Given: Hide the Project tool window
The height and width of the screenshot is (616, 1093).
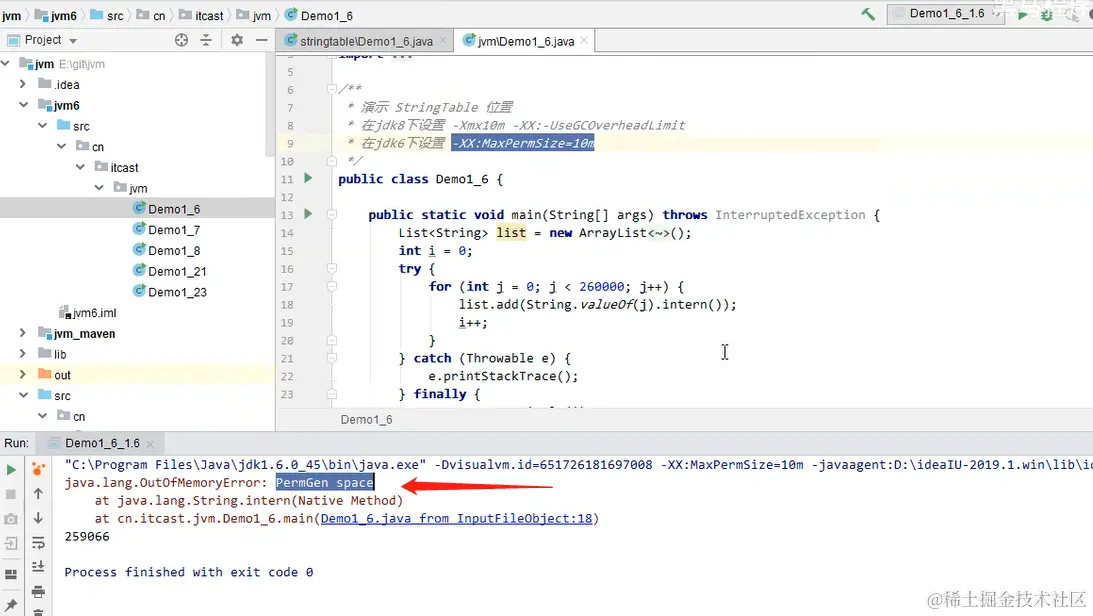Looking at the screenshot, I should coord(261,40).
